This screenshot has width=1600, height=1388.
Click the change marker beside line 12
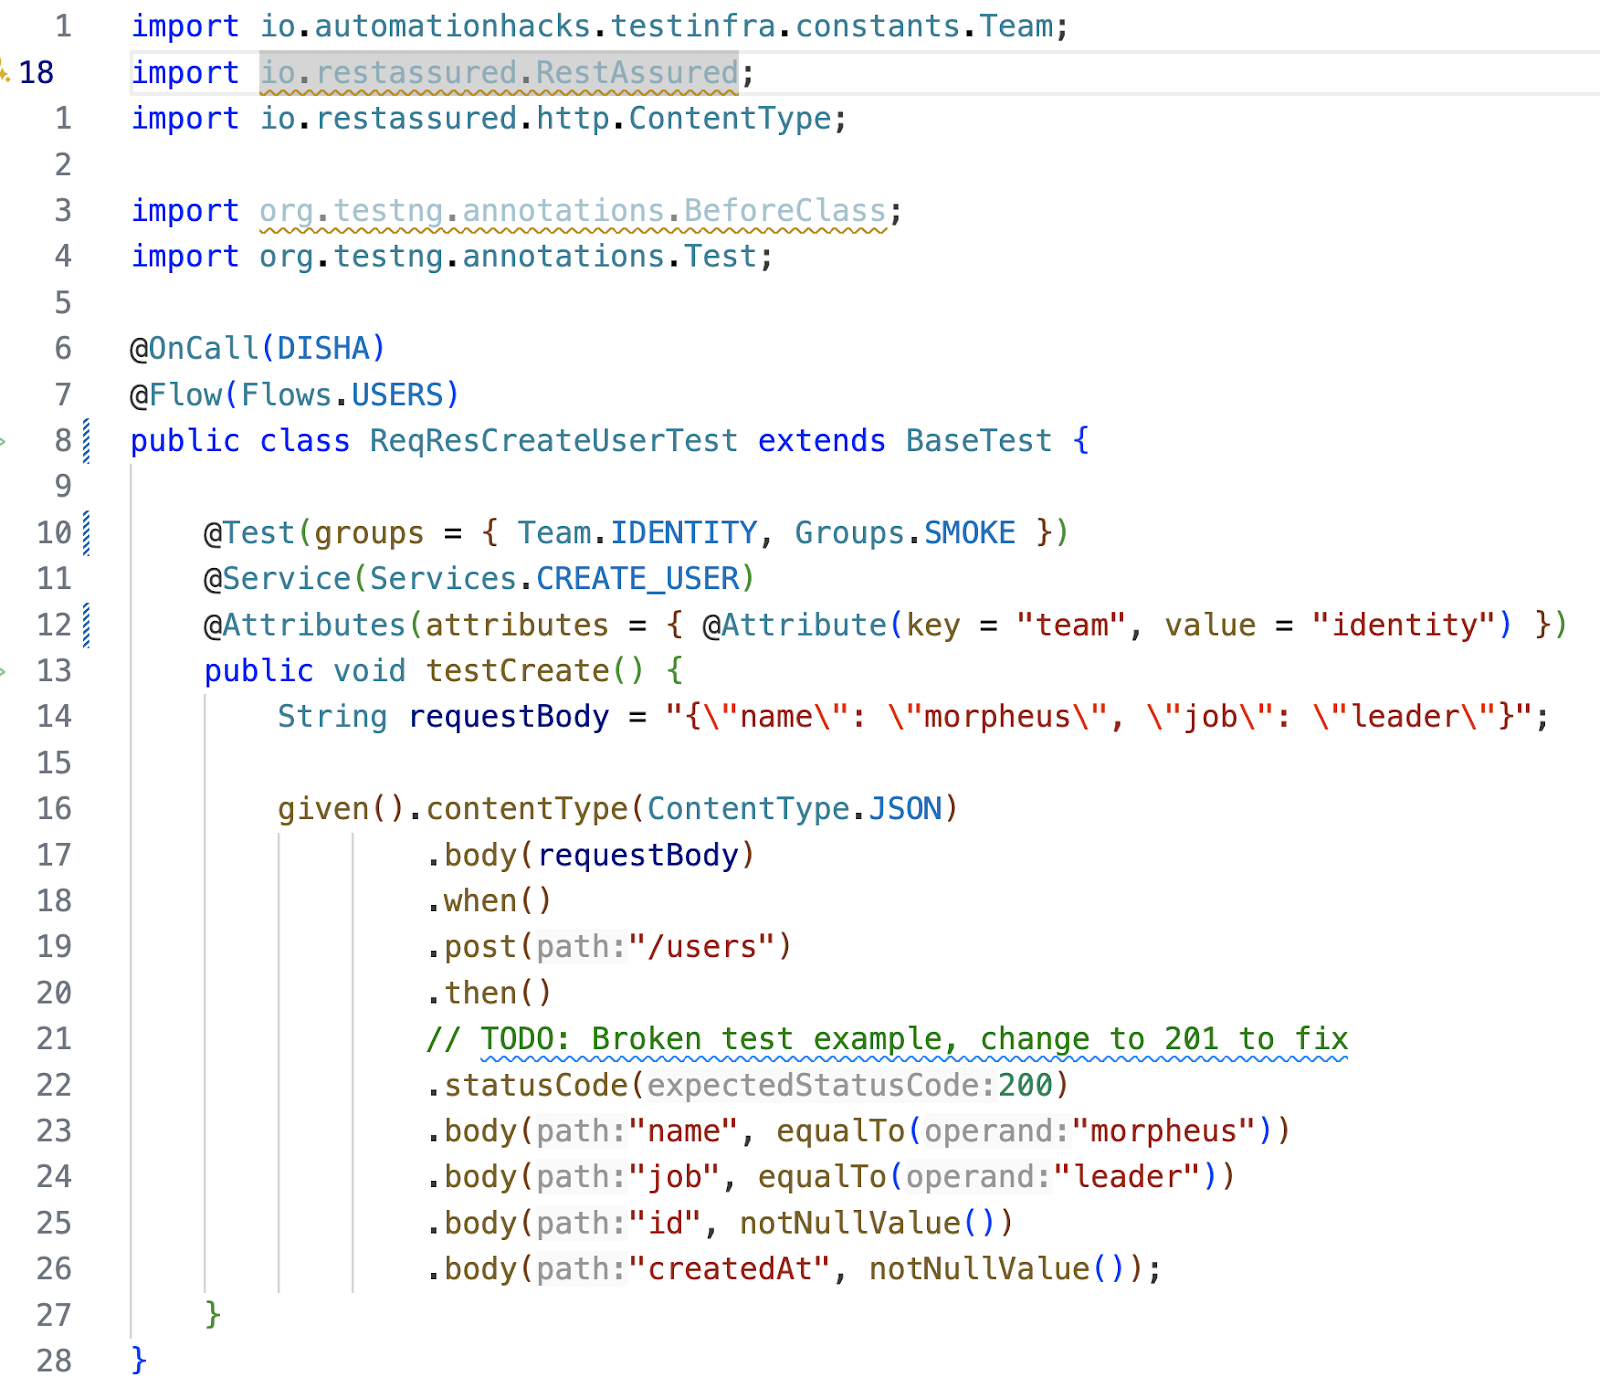86,623
